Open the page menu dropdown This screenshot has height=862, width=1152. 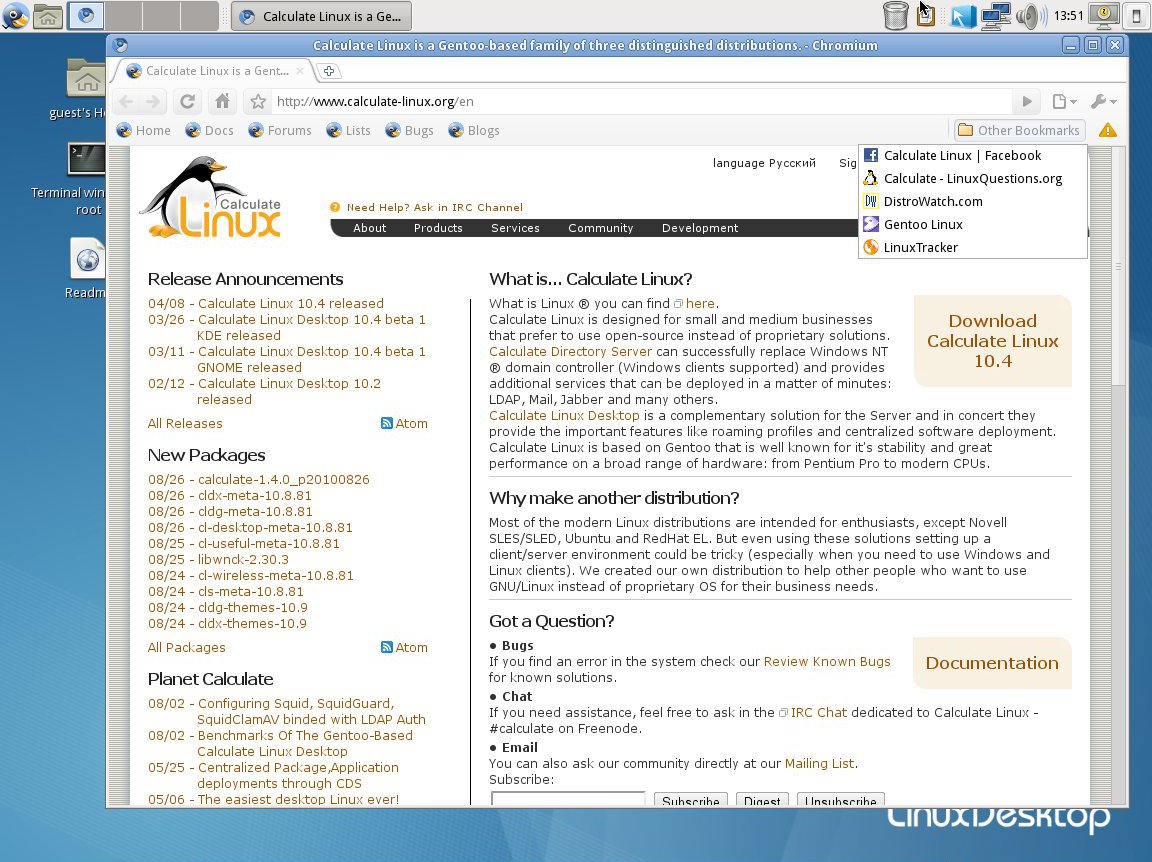(1064, 101)
